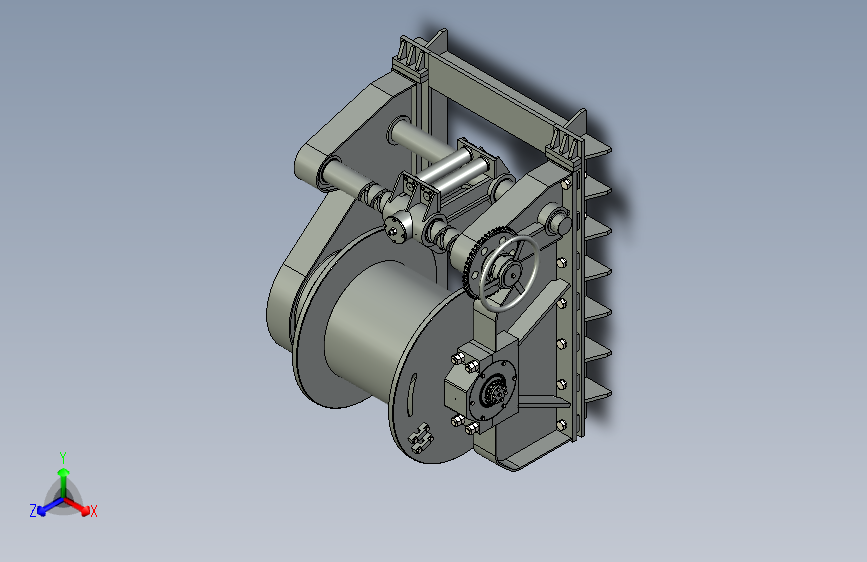
Task: Click the red X axis on the triad
Action: click(x=77, y=506)
